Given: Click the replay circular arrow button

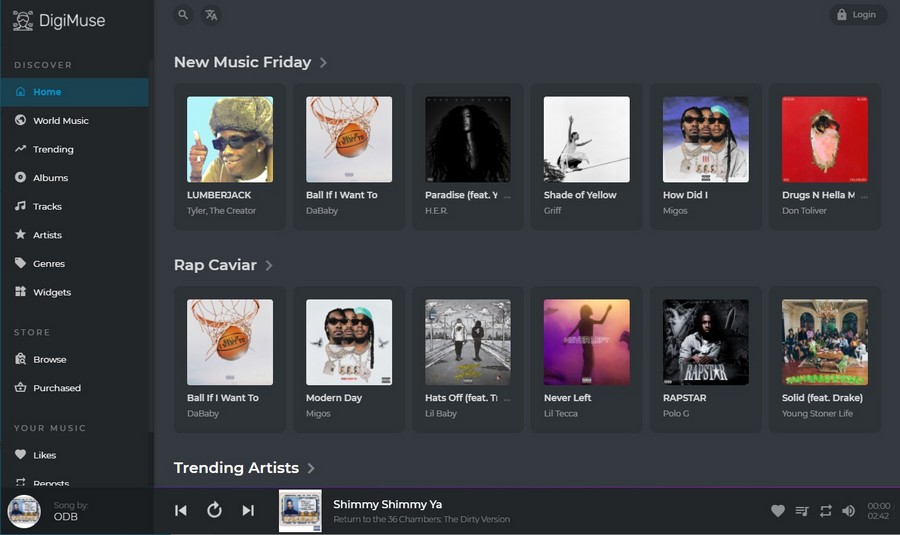Looking at the screenshot, I should point(214,510).
